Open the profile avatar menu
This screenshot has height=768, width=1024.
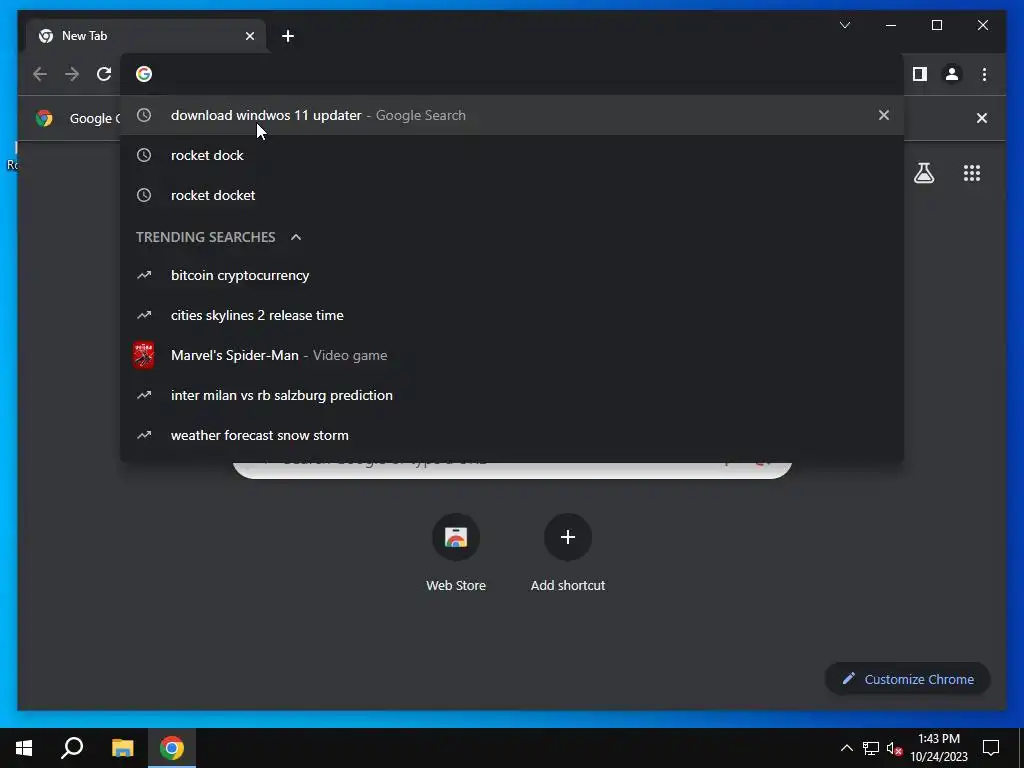coord(952,74)
